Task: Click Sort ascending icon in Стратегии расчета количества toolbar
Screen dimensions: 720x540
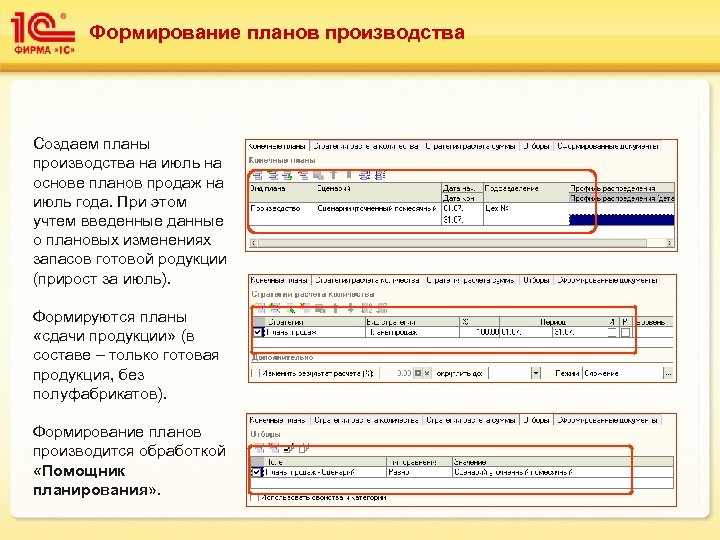Action: coord(366,309)
